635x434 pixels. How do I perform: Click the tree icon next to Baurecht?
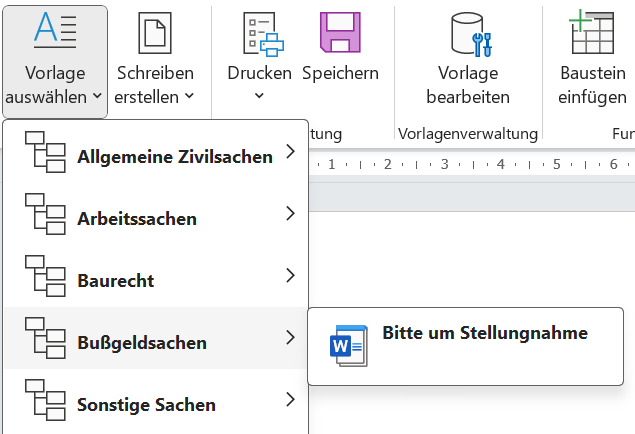(x=44, y=279)
